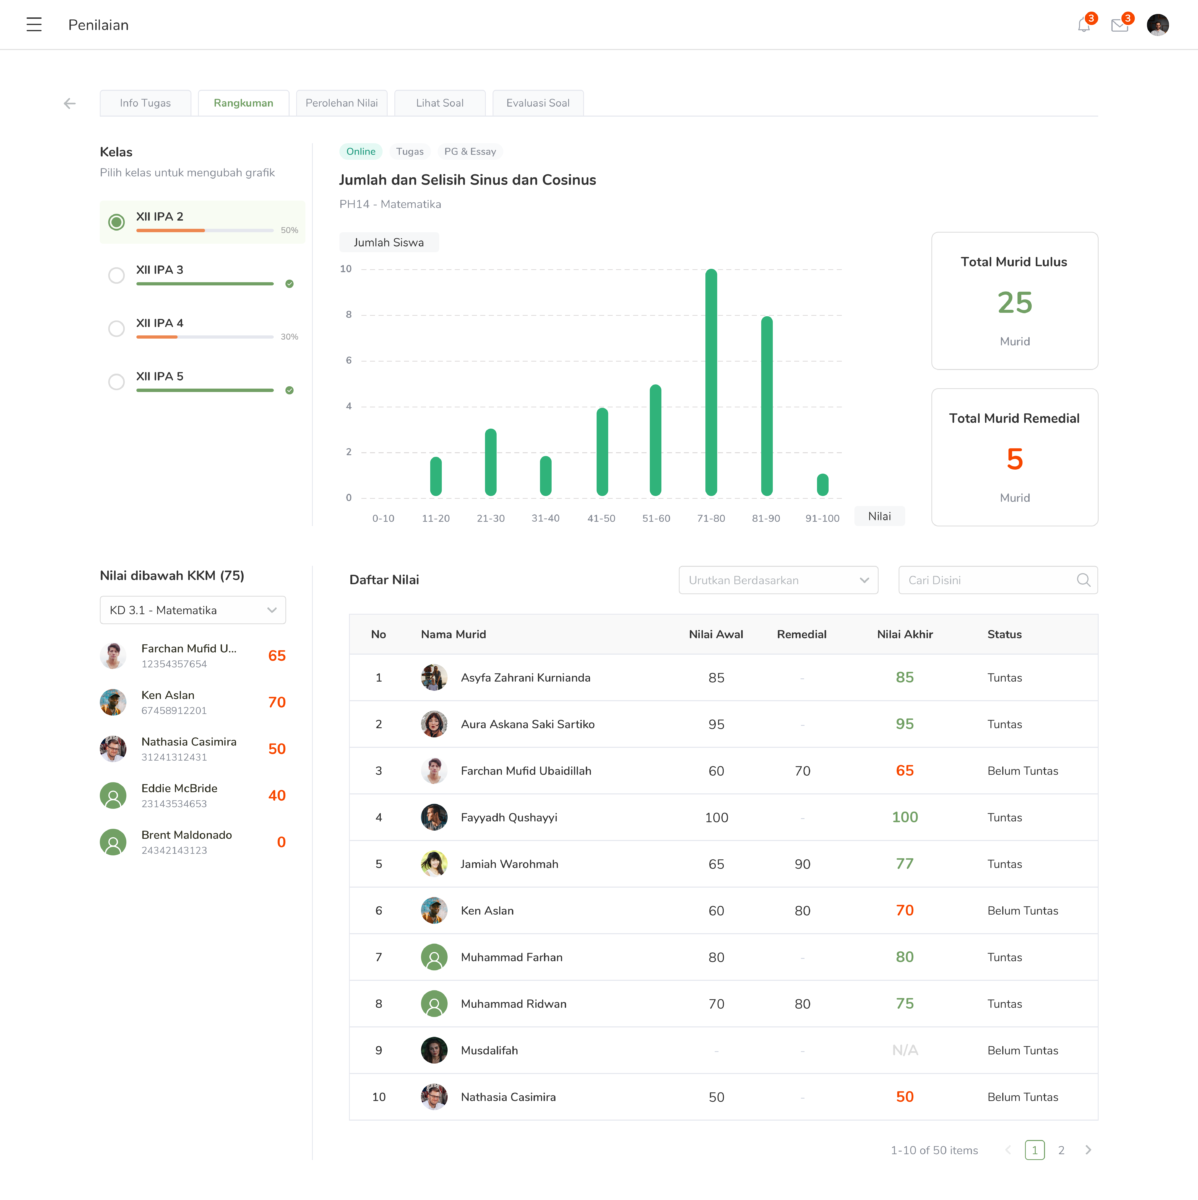Select the XII IPA 3 class radio
Image resolution: width=1198 pixels, height=1200 pixels.
[x=116, y=275]
